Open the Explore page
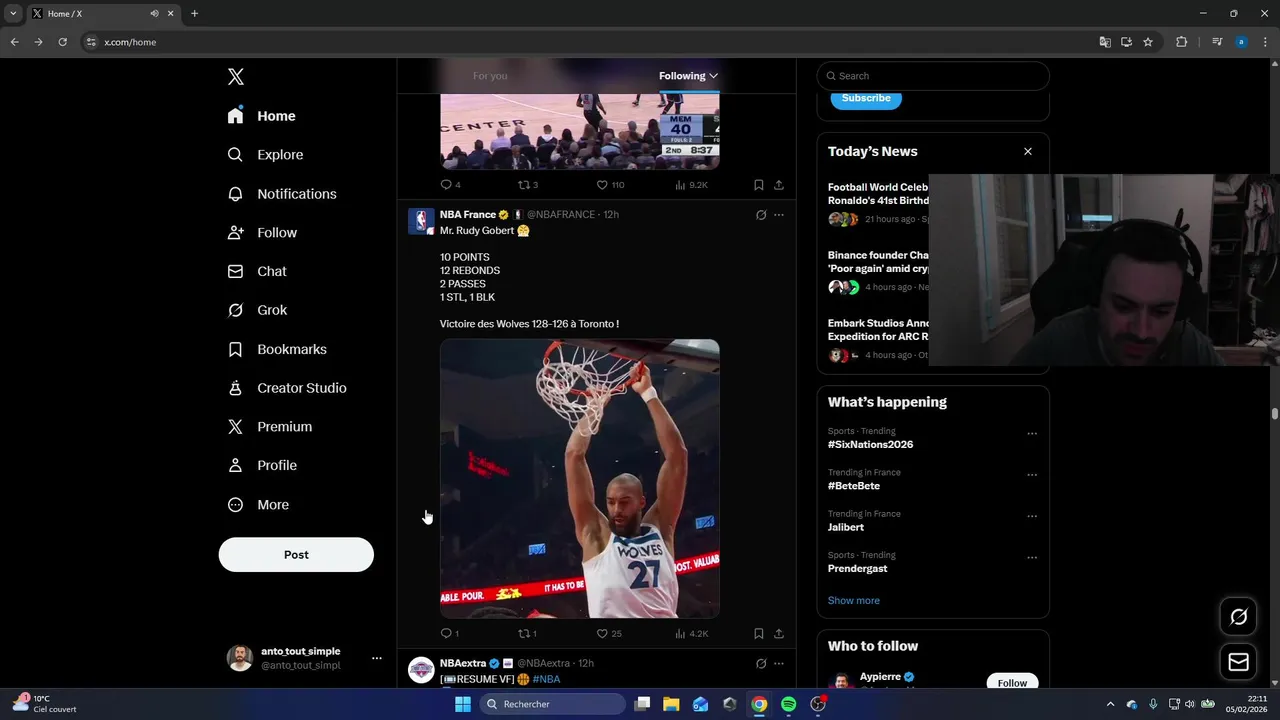 [x=265, y=155]
